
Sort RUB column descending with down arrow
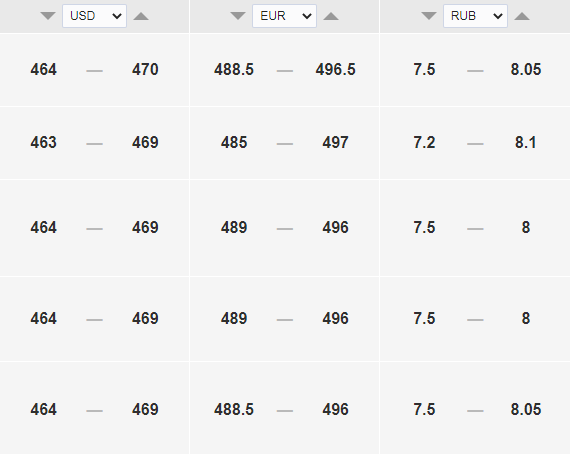click(x=429, y=16)
